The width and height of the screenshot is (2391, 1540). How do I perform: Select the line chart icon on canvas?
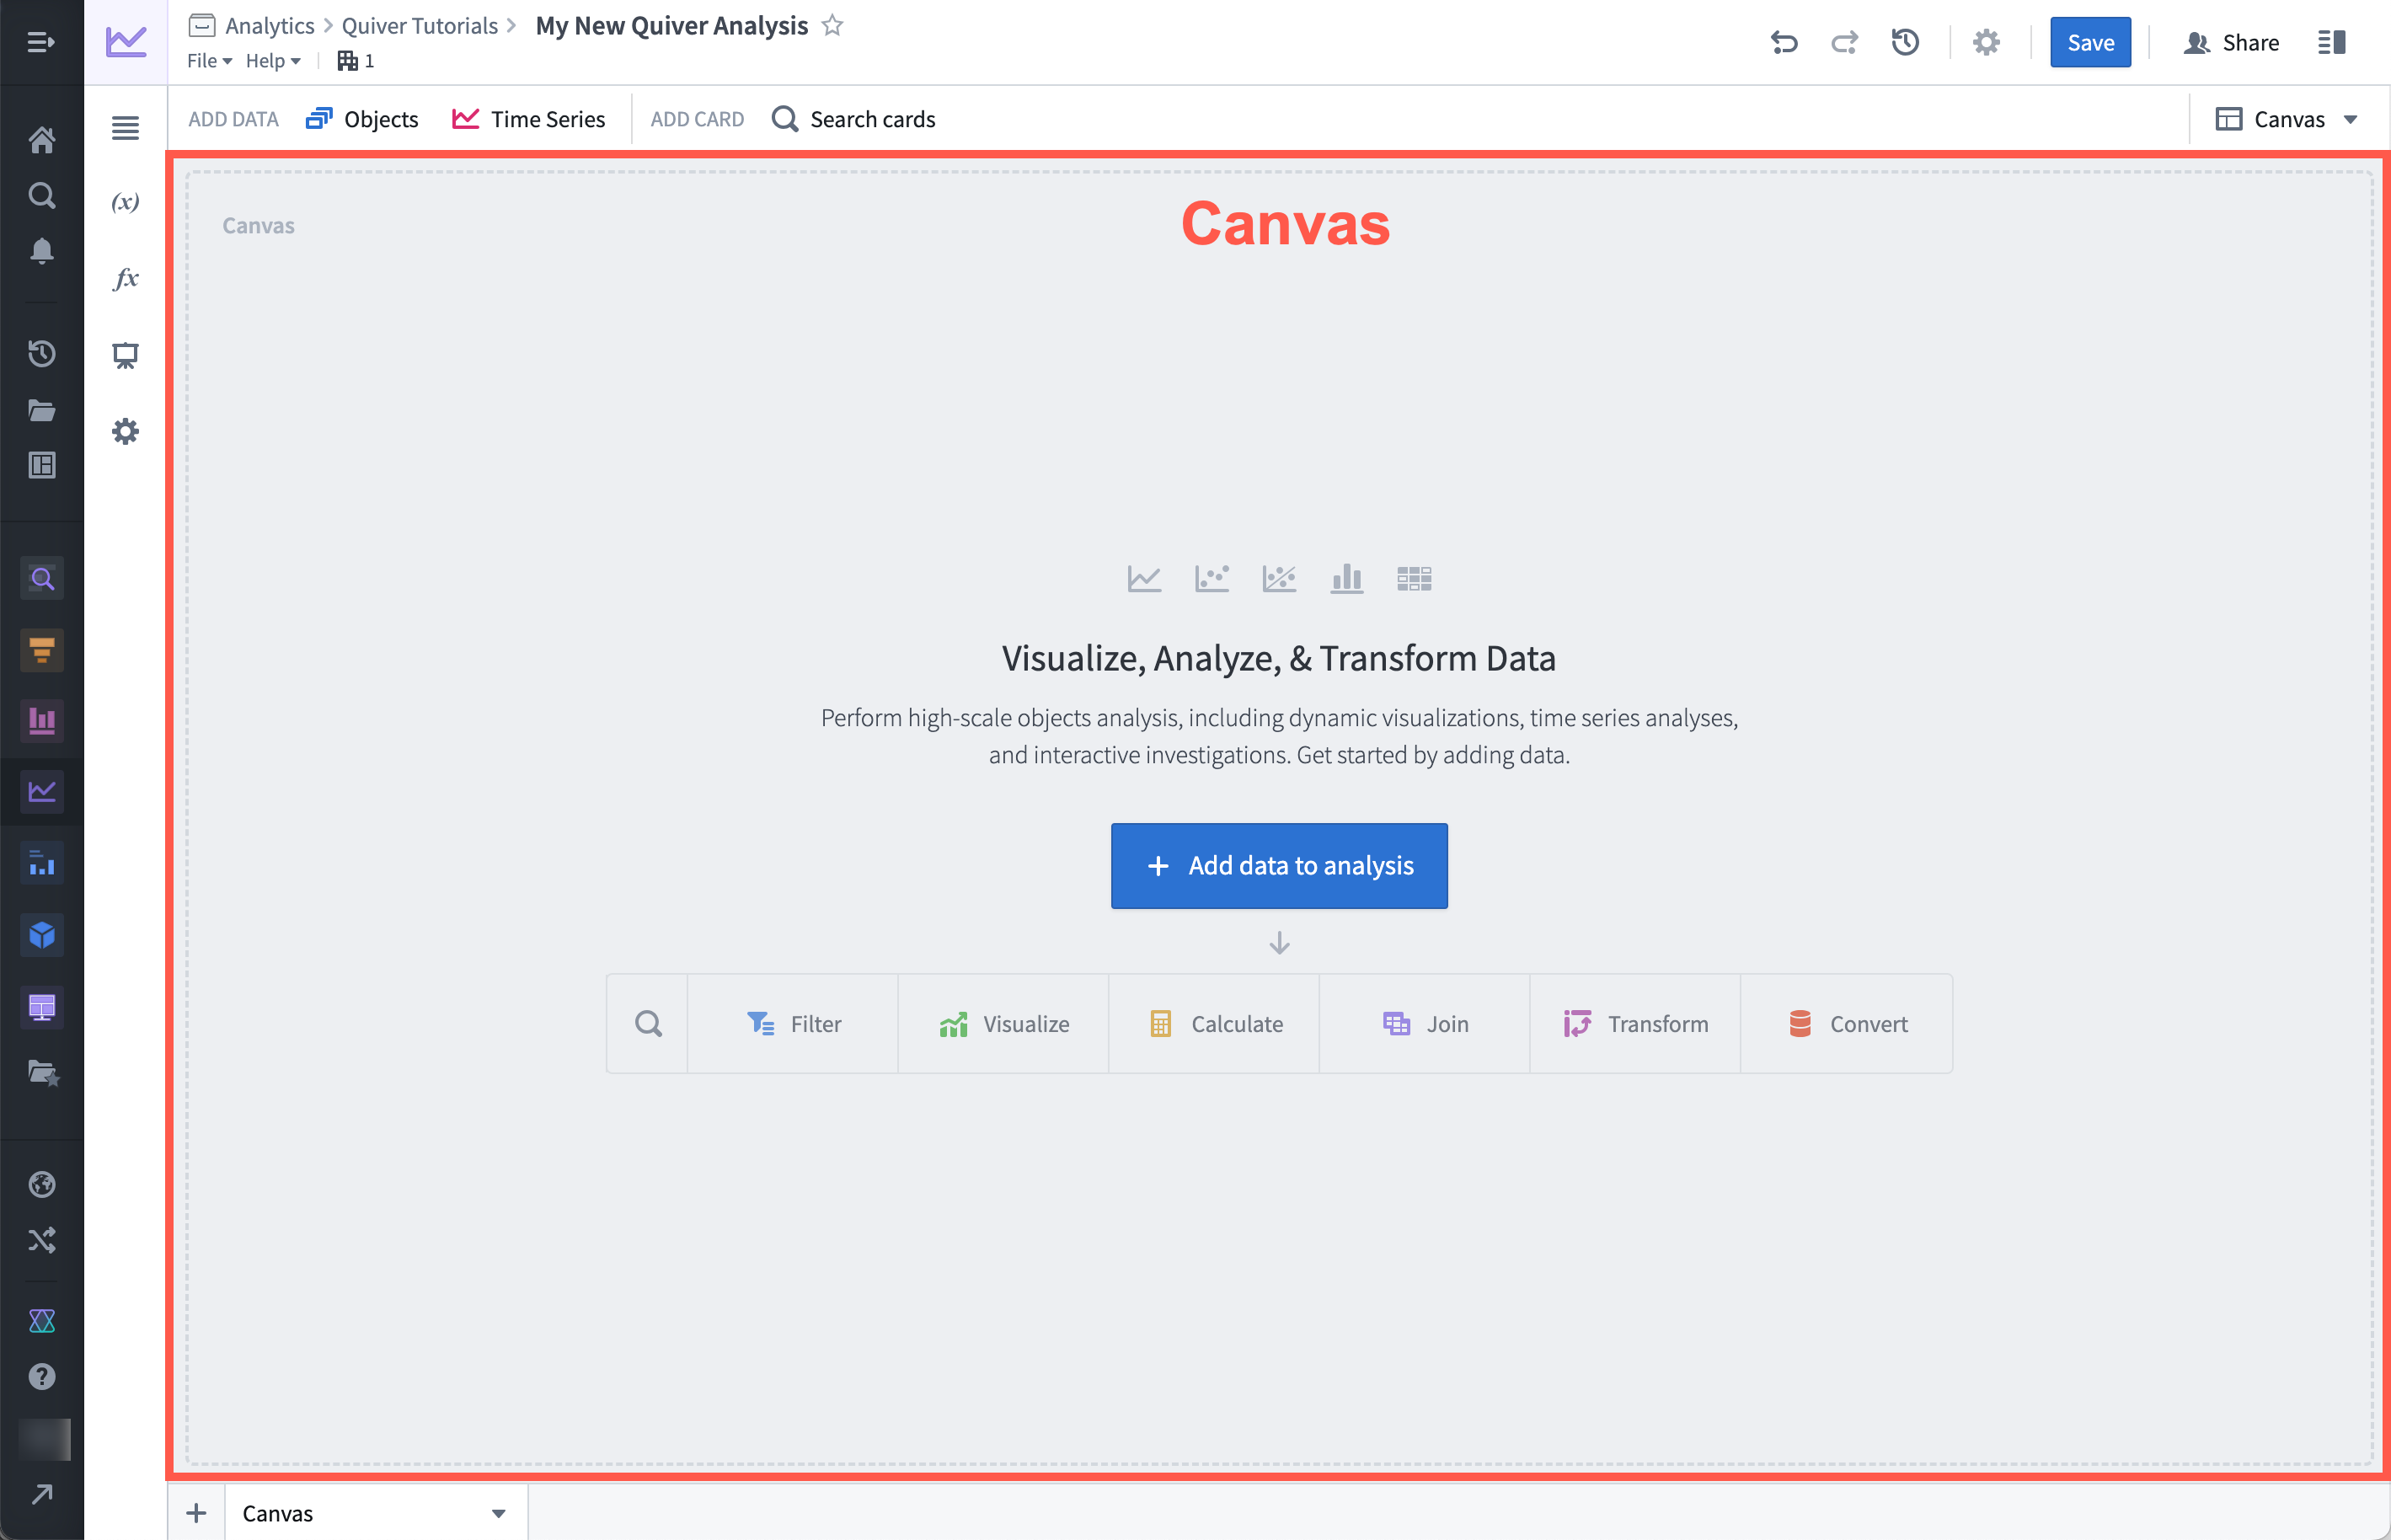1144,578
